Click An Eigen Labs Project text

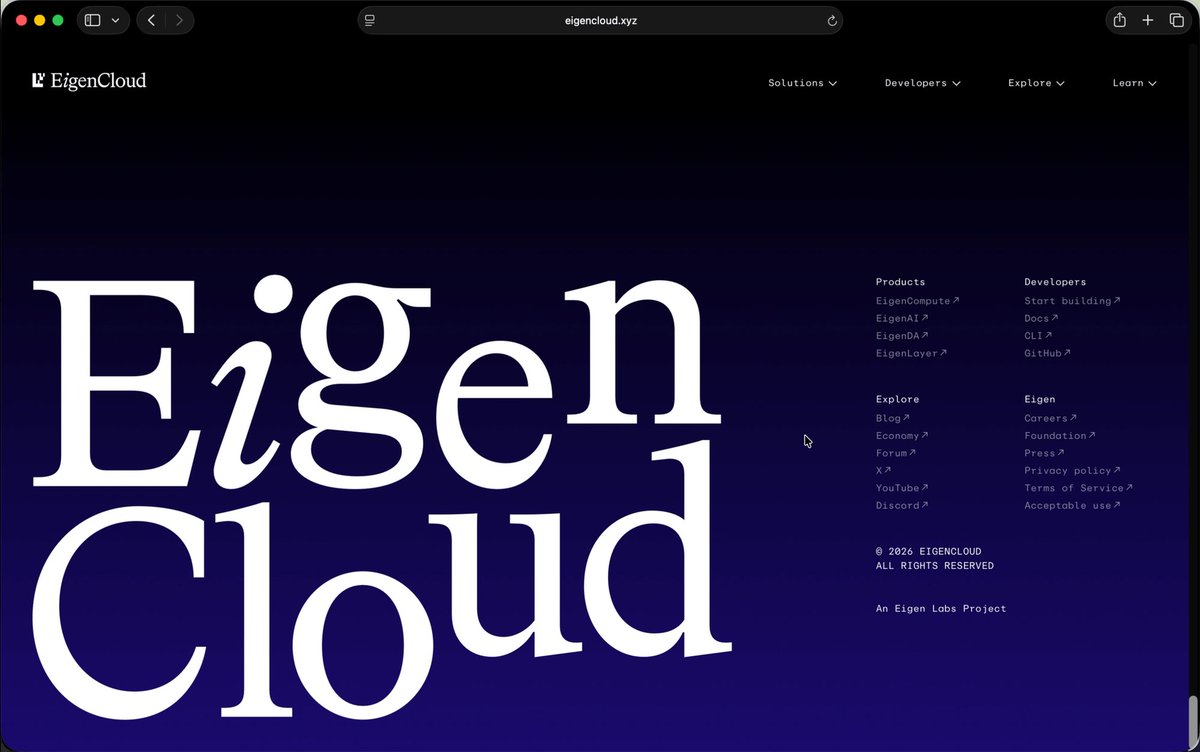click(941, 608)
